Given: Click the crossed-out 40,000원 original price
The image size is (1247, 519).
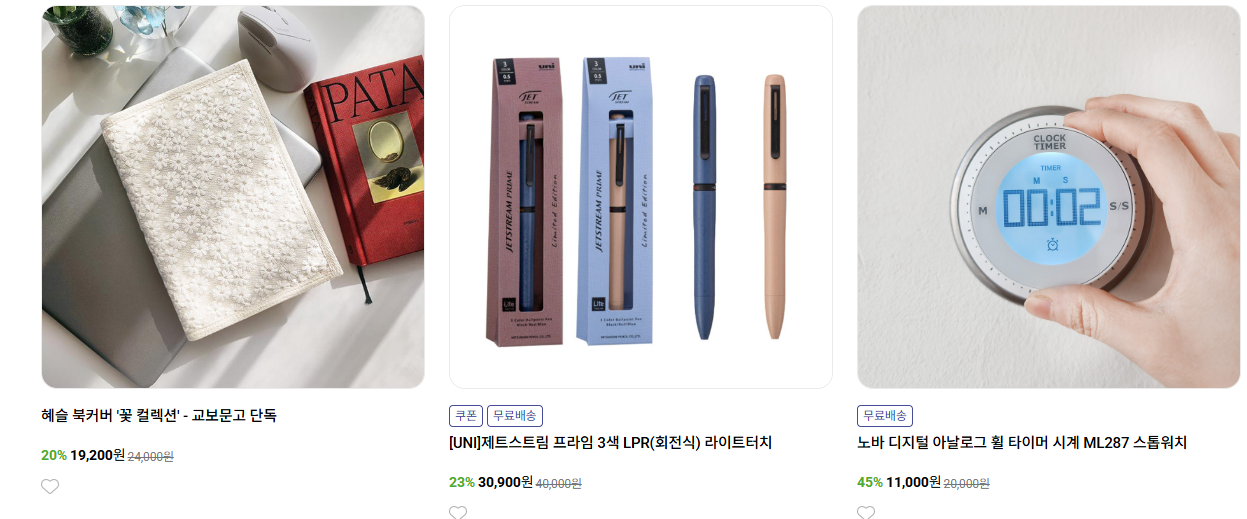Looking at the screenshot, I should click(559, 484).
